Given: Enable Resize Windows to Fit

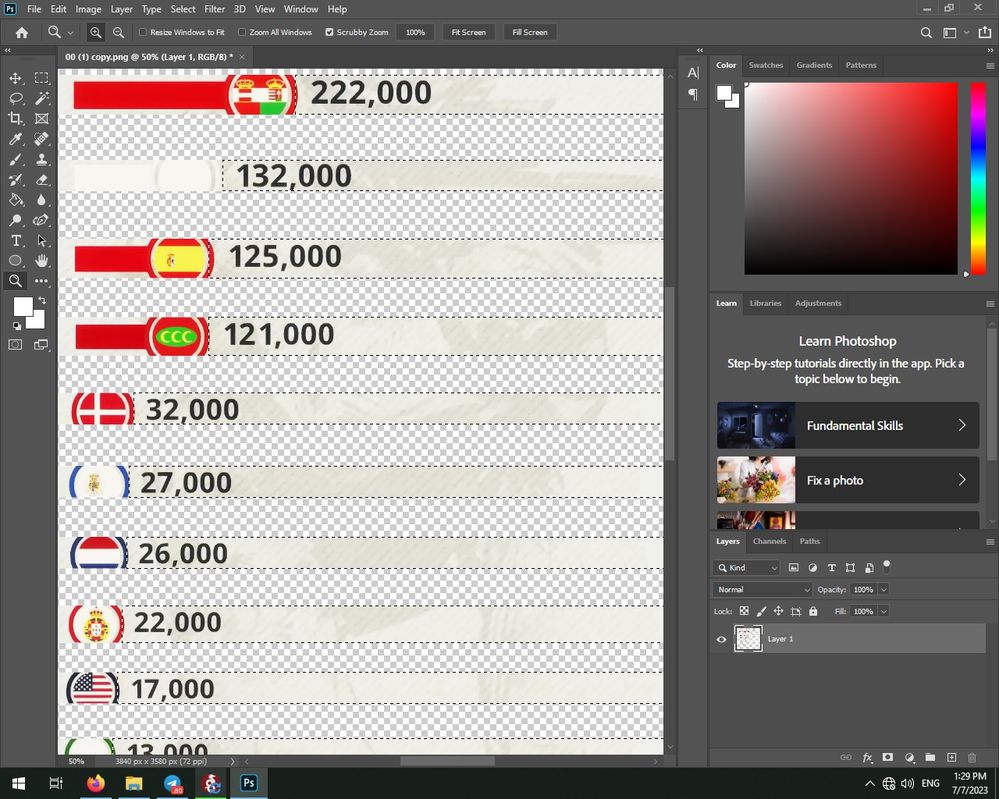Looking at the screenshot, I should 143,32.
